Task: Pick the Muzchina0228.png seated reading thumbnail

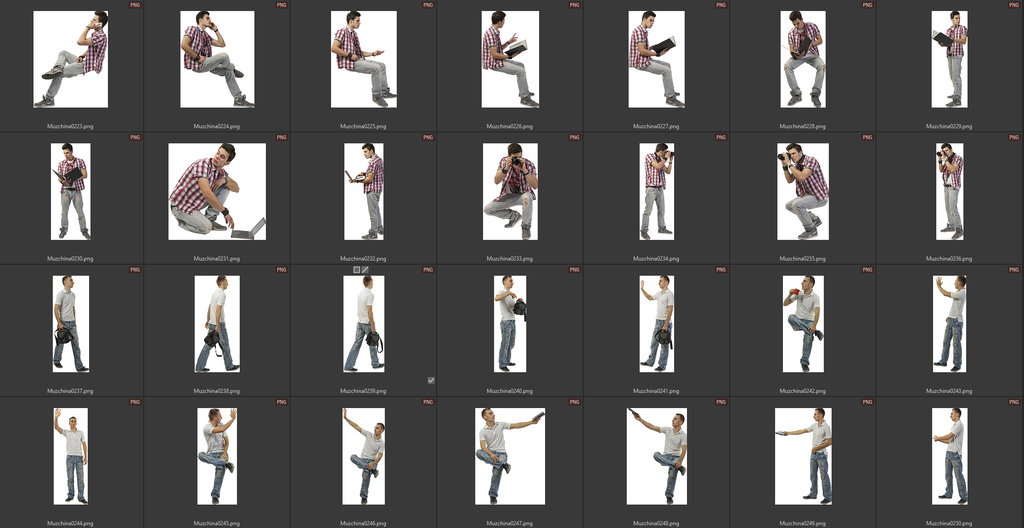Action: [803, 59]
